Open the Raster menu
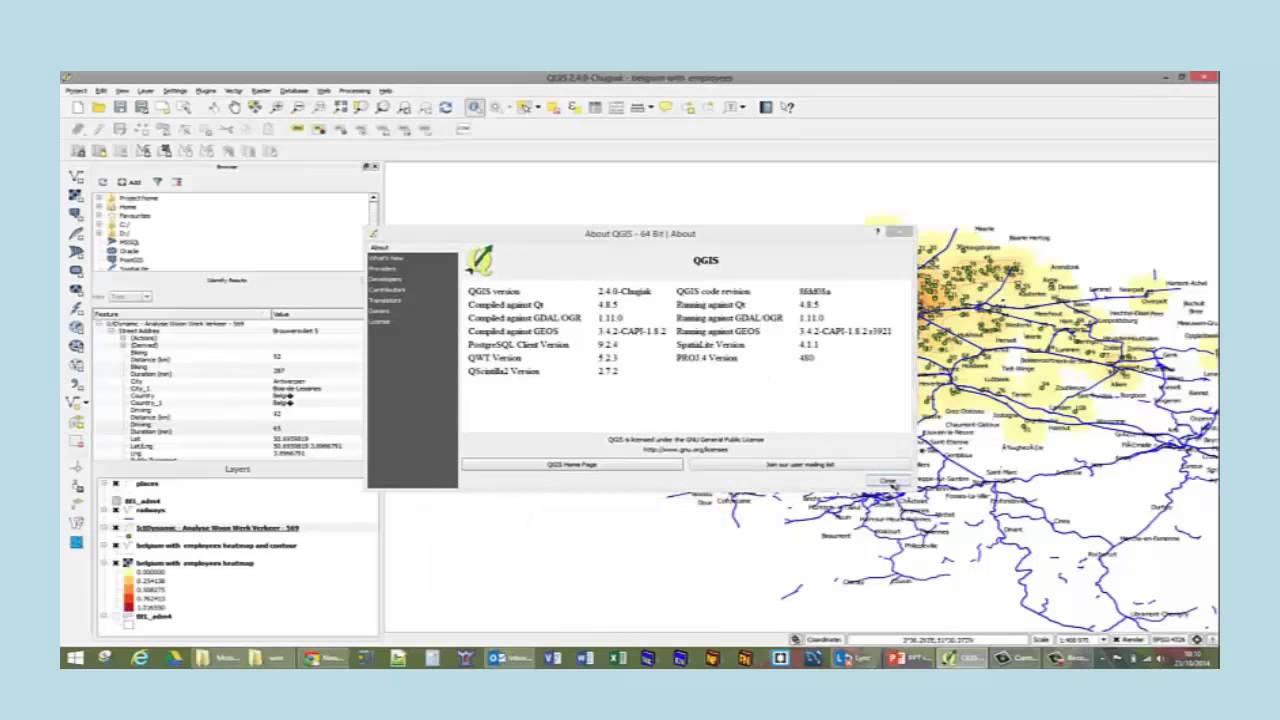 coord(261,91)
